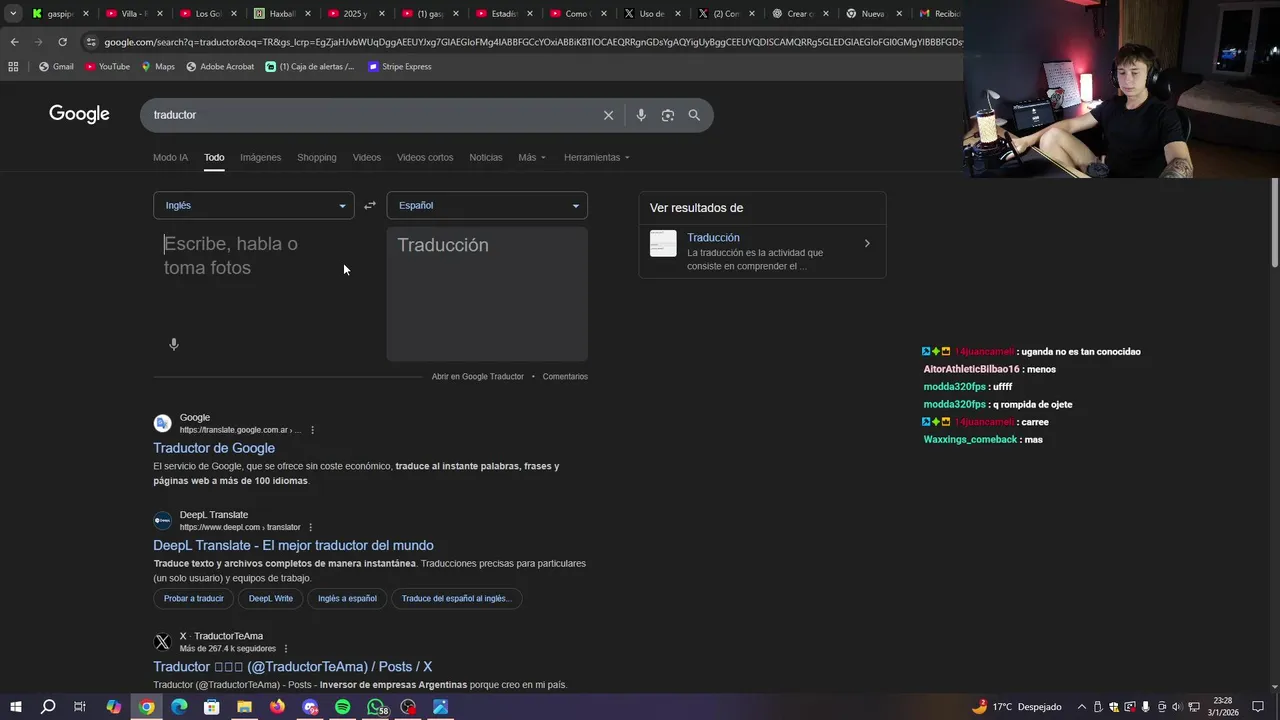1280x720 pixels.
Task: Open three-dot menu beside TraductorTeAma result
Action: pyautogui.click(x=286, y=649)
